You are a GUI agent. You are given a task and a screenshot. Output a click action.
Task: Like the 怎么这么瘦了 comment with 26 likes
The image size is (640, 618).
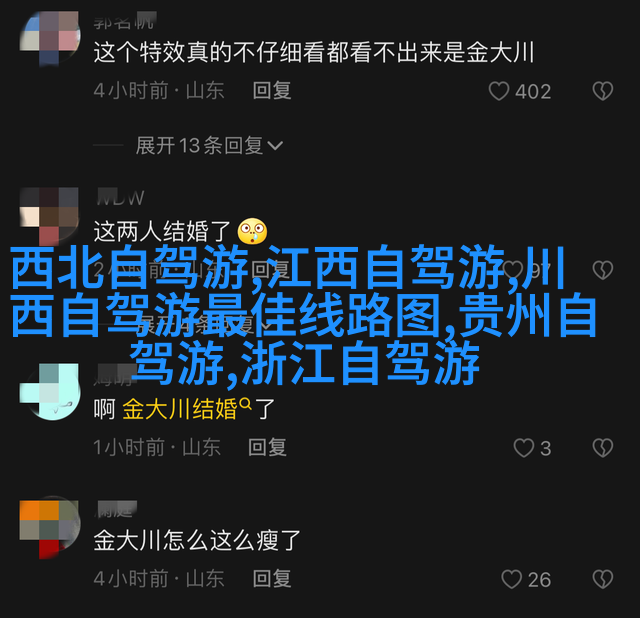[511, 579]
